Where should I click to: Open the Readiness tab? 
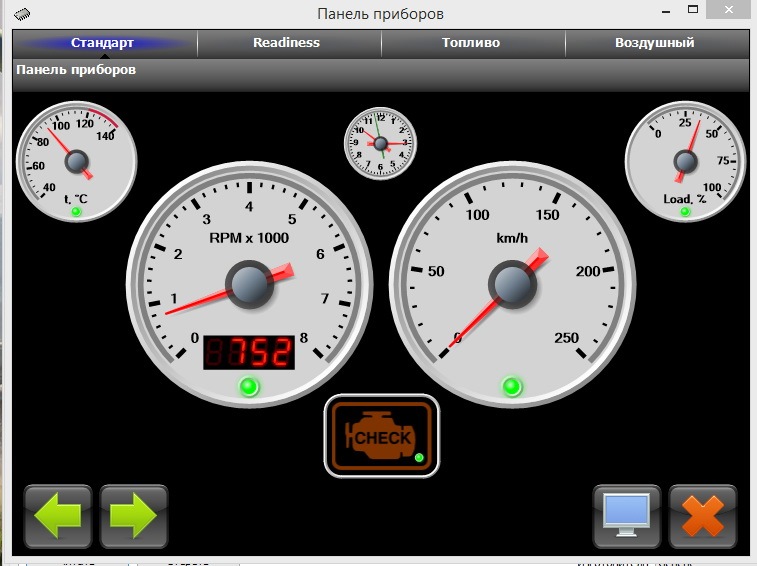point(289,43)
